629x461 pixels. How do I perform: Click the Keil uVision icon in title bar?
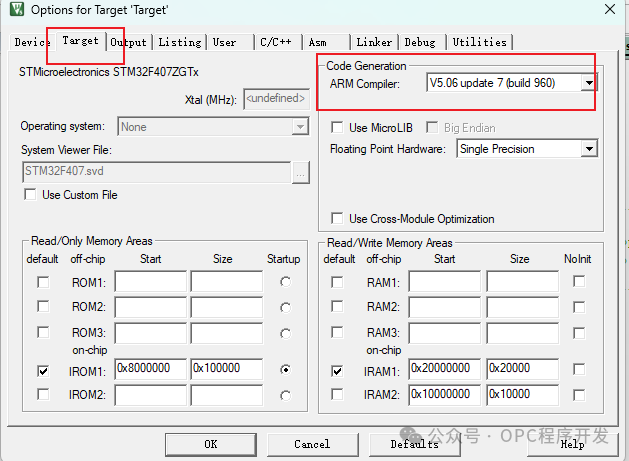tap(17, 9)
